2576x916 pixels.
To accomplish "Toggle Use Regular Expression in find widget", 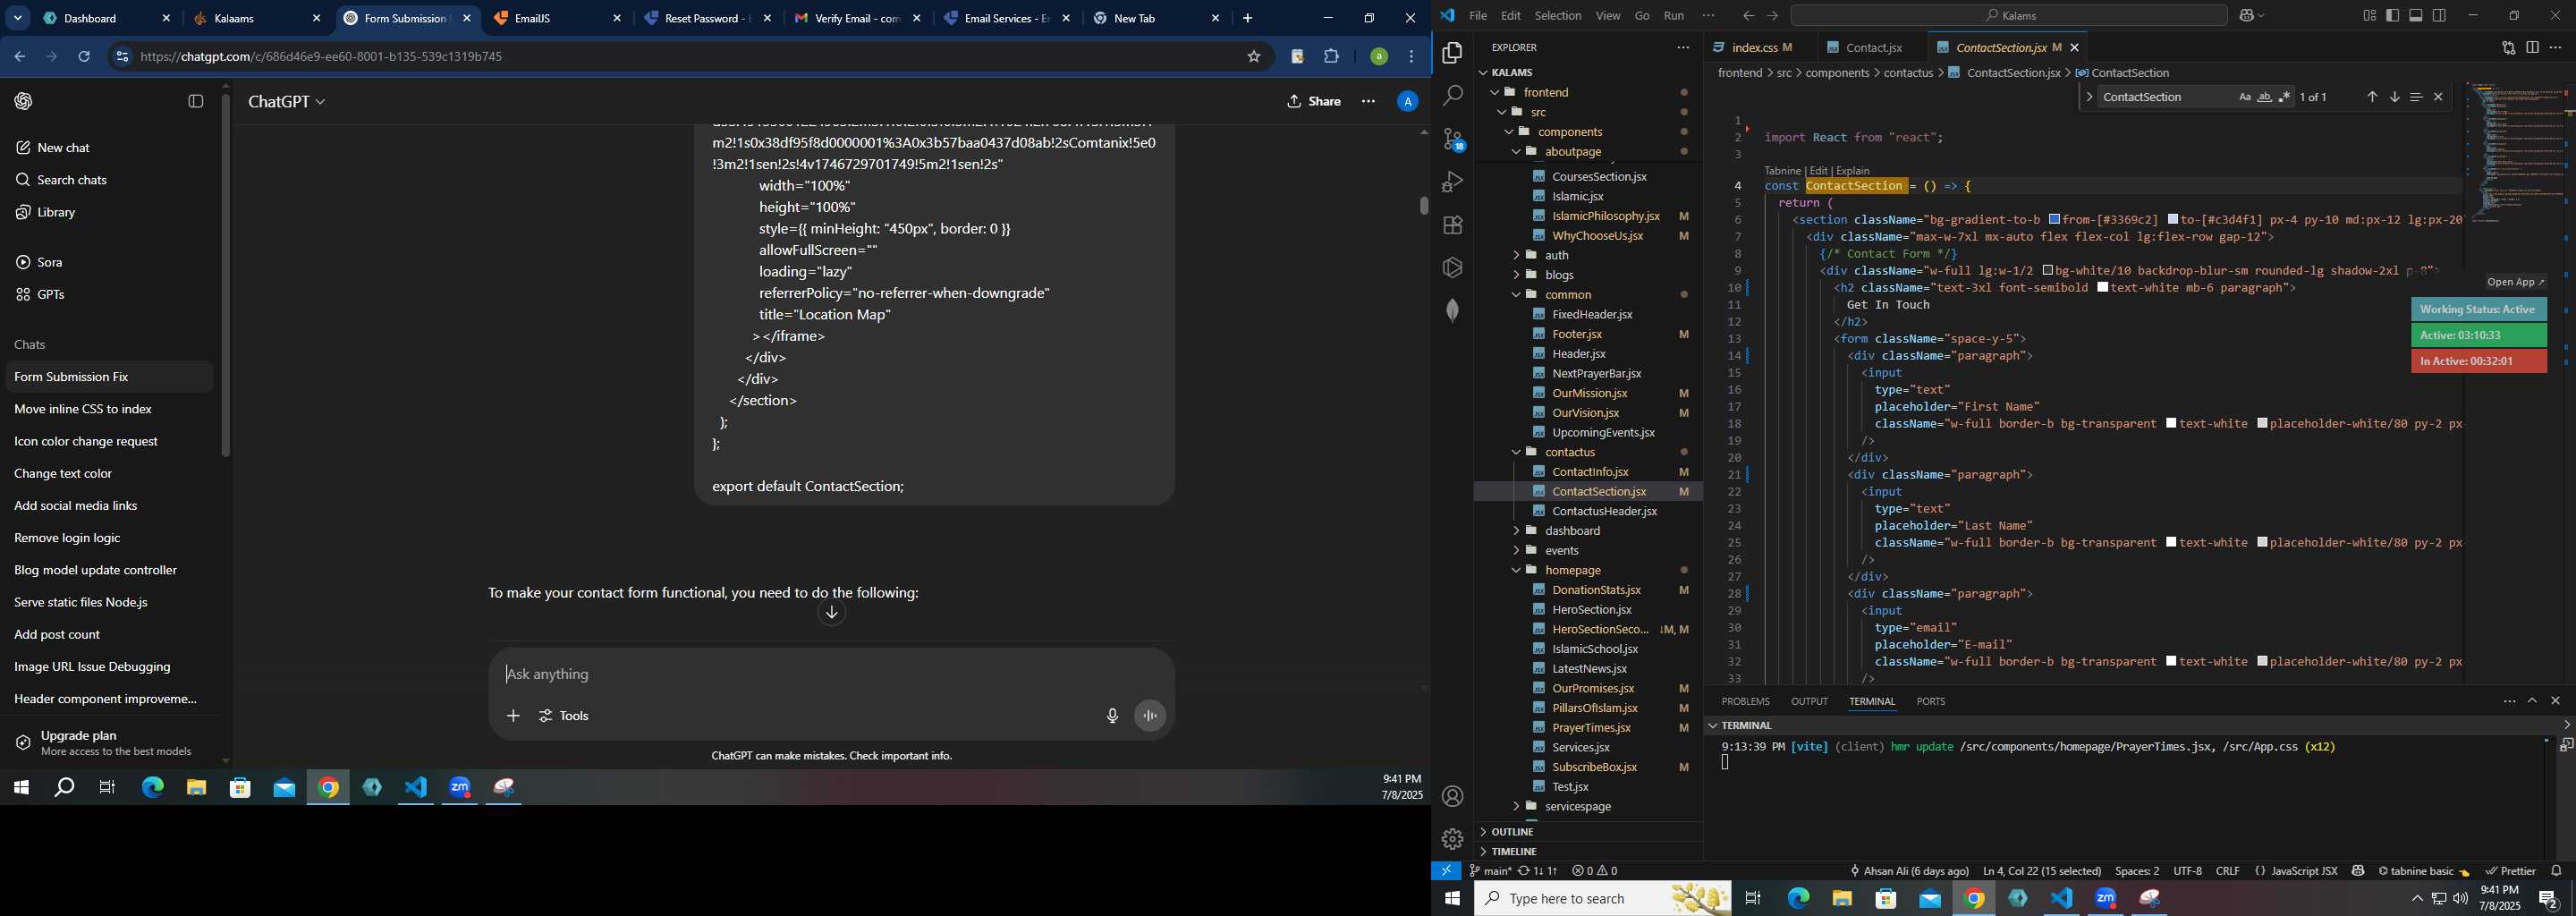I will (2285, 97).
